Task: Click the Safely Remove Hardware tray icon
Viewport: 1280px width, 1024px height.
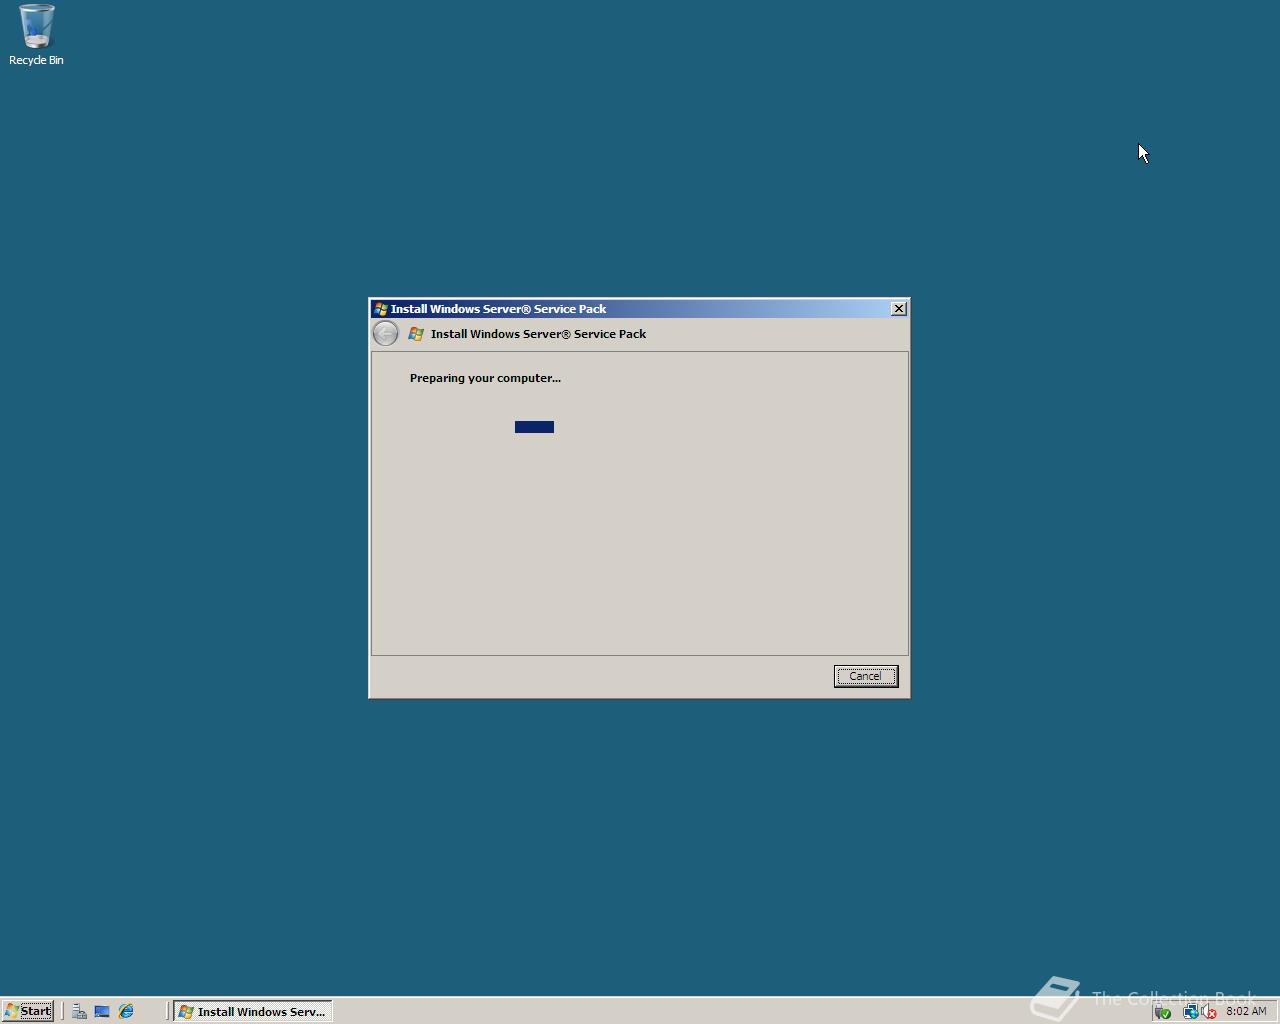Action: pyautogui.click(x=1163, y=1012)
